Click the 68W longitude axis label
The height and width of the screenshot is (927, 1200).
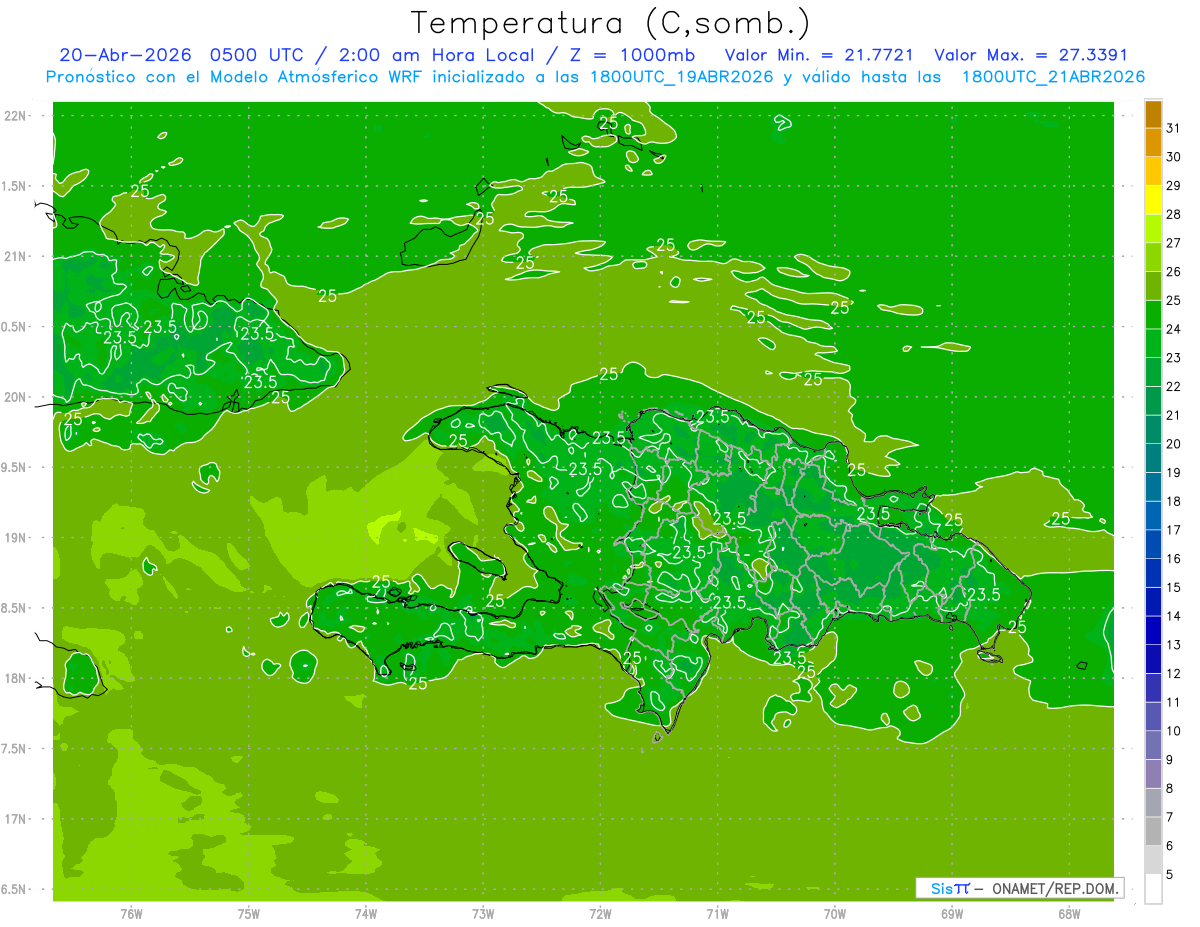(x=1068, y=913)
